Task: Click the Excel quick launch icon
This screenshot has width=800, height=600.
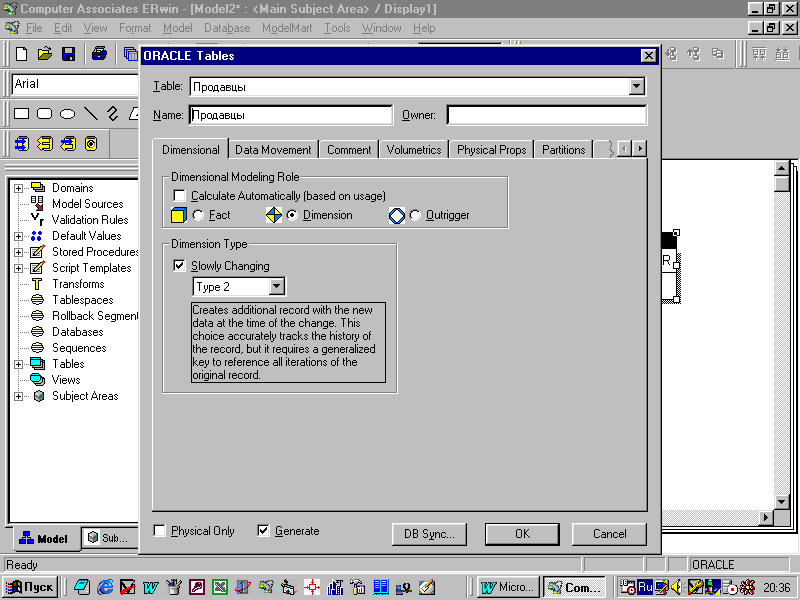Action: coord(220,587)
